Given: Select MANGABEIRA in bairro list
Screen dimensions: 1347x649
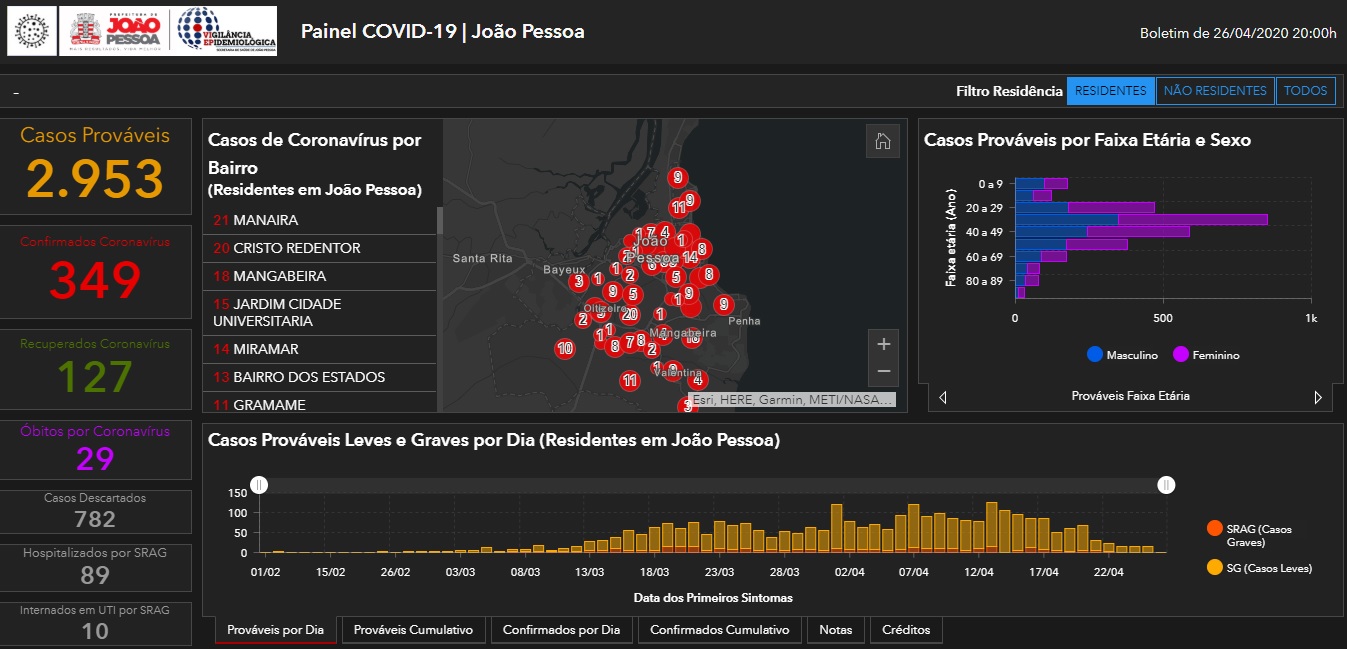Looking at the screenshot, I should (x=320, y=276).
